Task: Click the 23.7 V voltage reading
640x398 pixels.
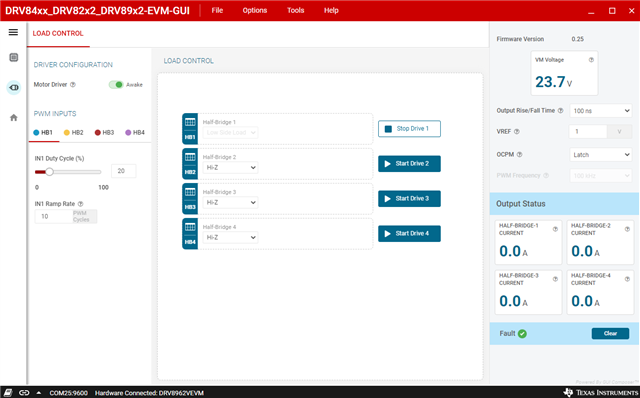Action: pos(553,82)
